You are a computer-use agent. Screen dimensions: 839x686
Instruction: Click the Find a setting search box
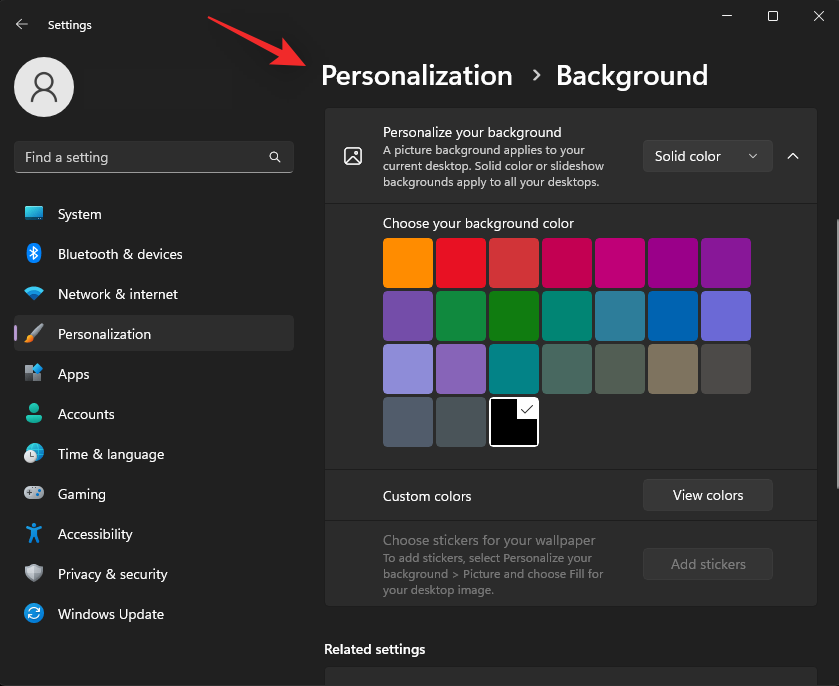[153, 157]
